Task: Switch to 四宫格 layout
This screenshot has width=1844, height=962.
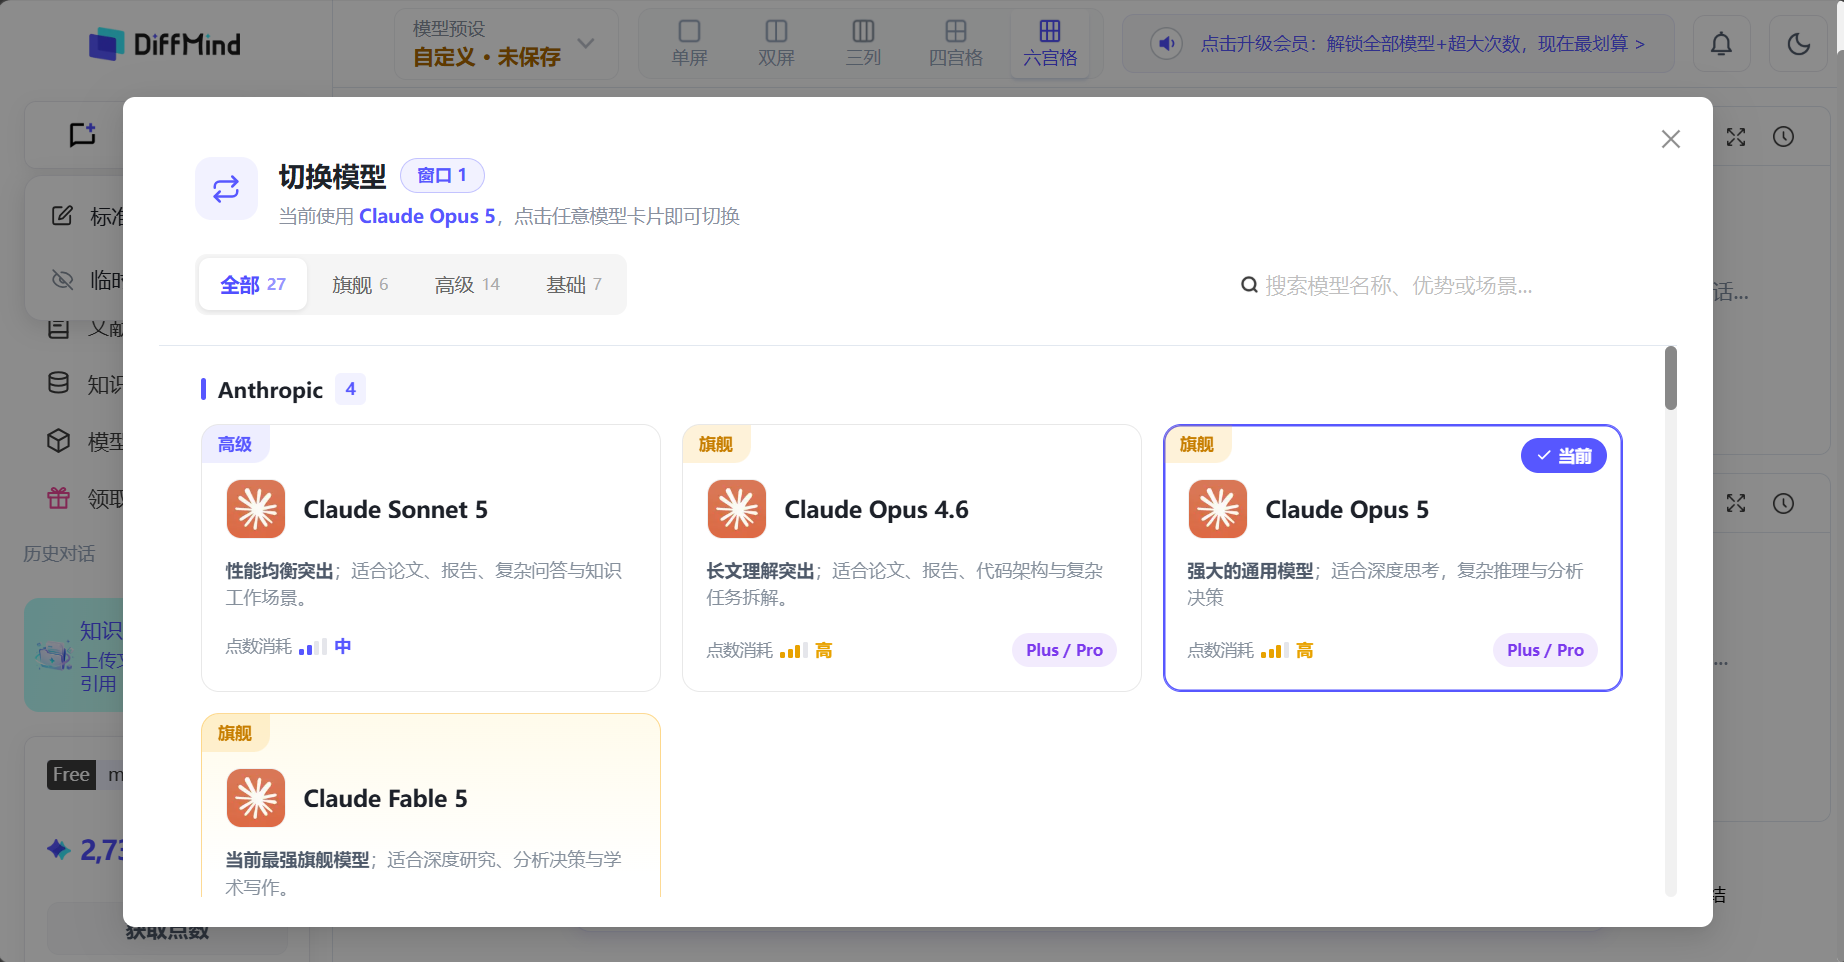Action: coord(955,44)
